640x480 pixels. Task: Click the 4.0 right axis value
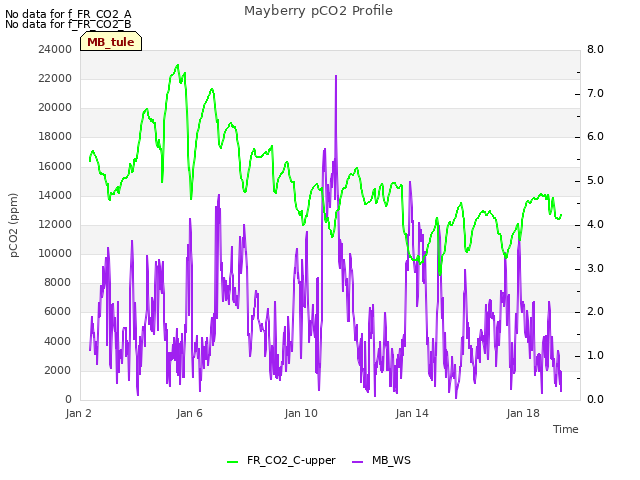pos(595,224)
